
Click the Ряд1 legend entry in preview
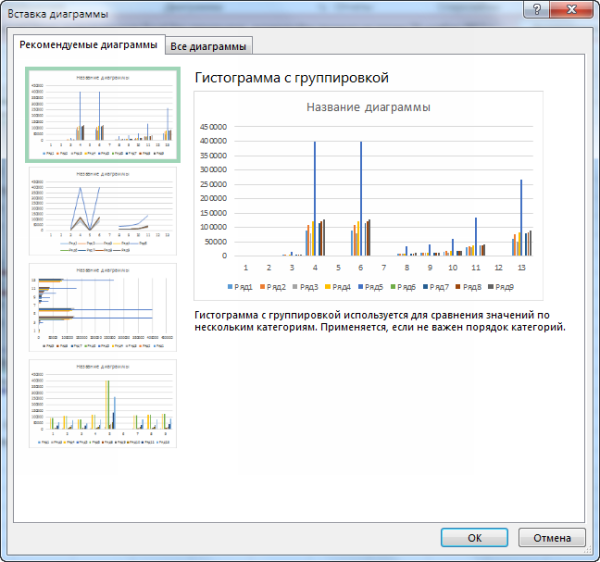click(241, 287)
